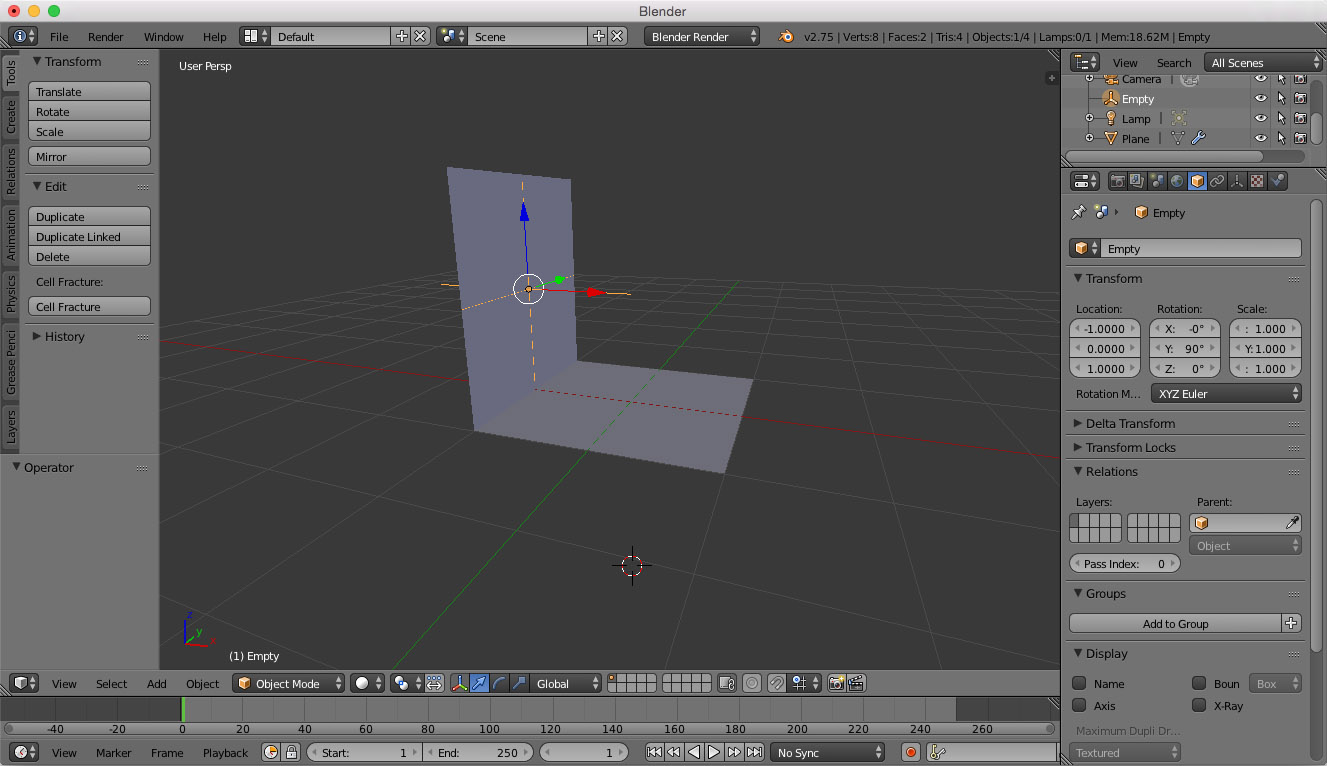This screenshot has height=766, width=1327.
Task: Enable the translate manipulator arrow icon
Action: 480,683
